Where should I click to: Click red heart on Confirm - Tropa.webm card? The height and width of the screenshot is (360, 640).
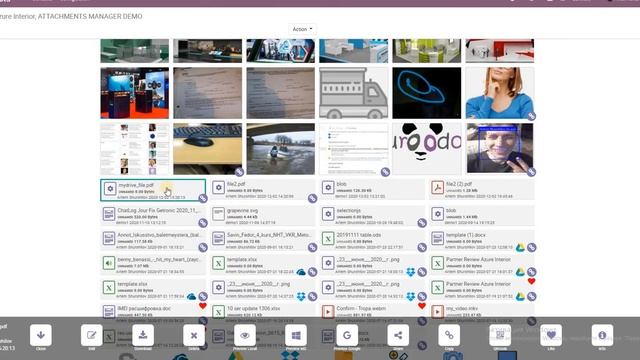pos(422,306)
